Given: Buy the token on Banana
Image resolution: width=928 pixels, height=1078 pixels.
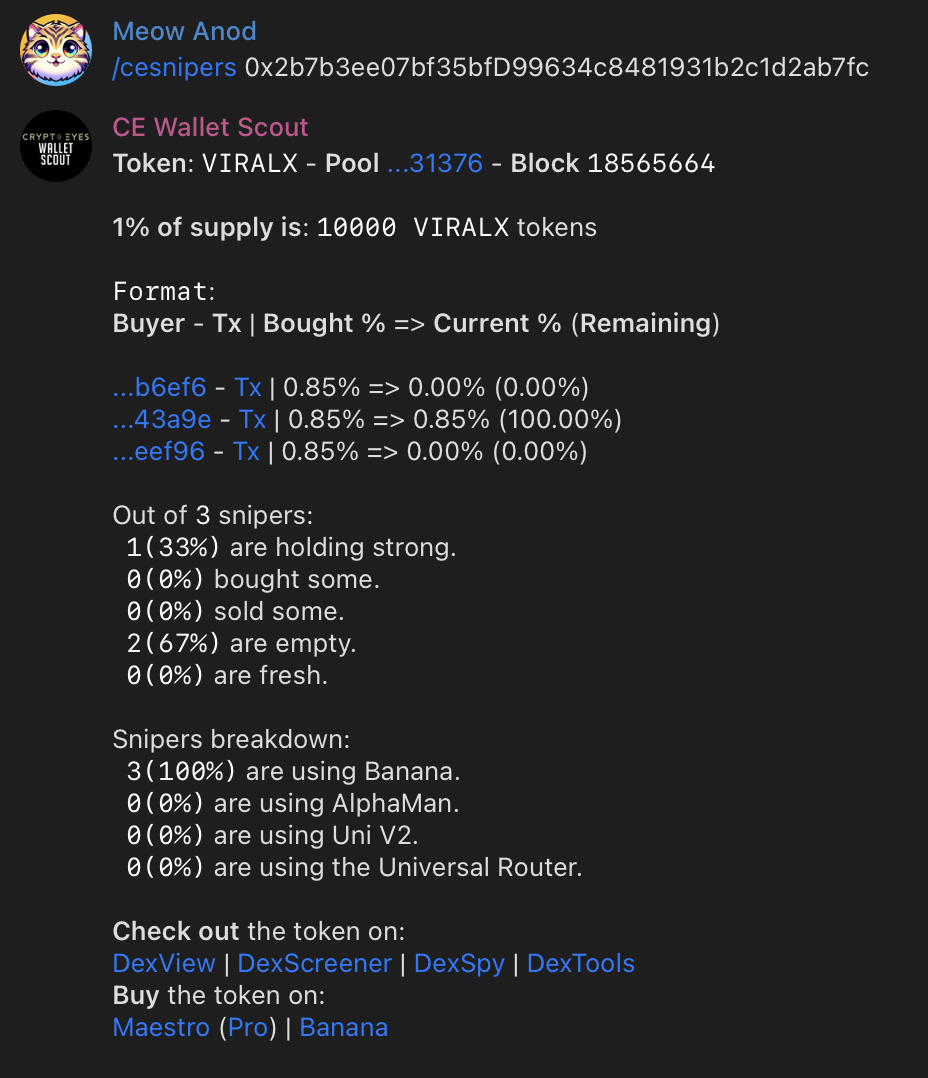Looking at the screenshot, I should (x=343, y=1027).
